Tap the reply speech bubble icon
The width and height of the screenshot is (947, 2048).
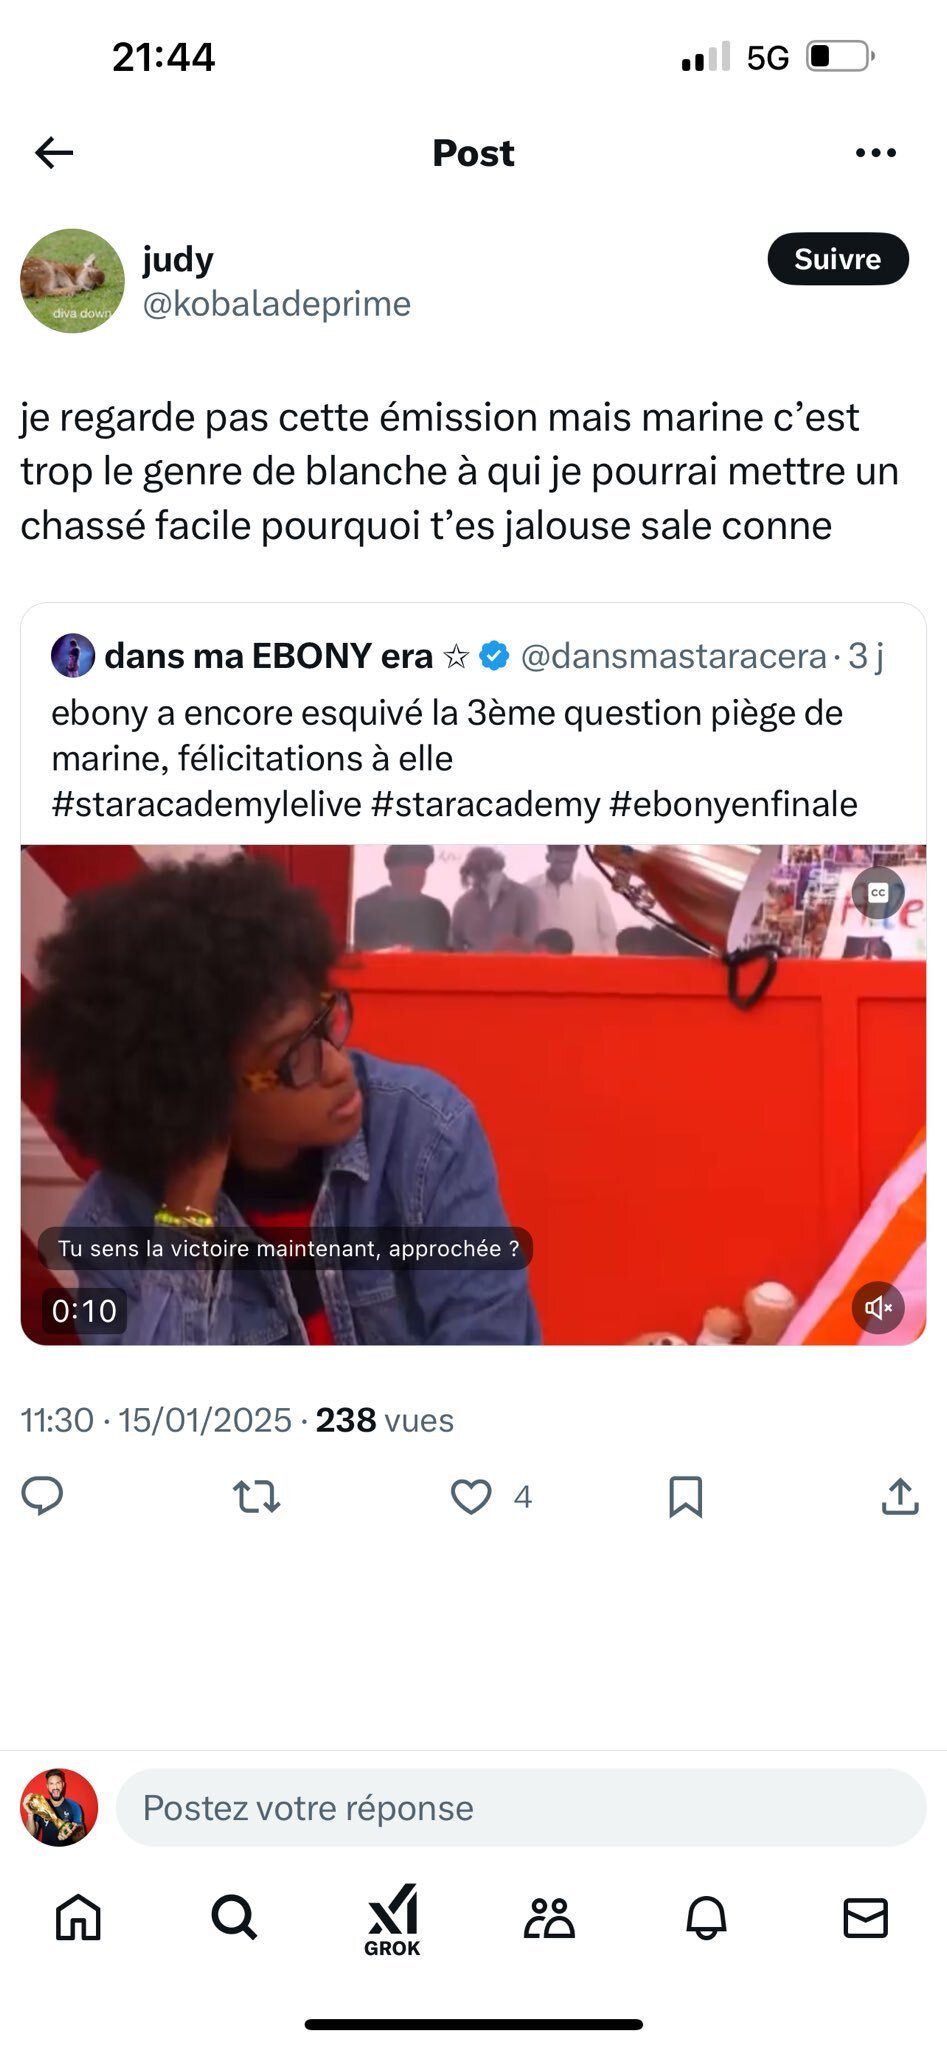point(42,1496)
